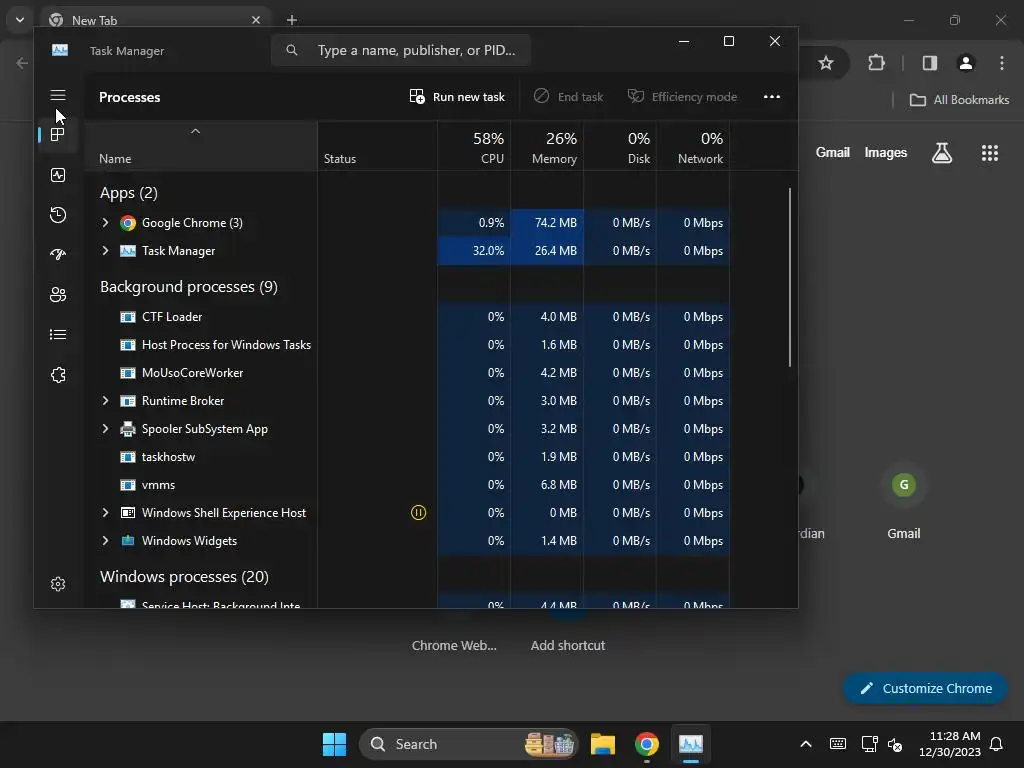Select the Processes icon in sidebar

coord(57,135)
